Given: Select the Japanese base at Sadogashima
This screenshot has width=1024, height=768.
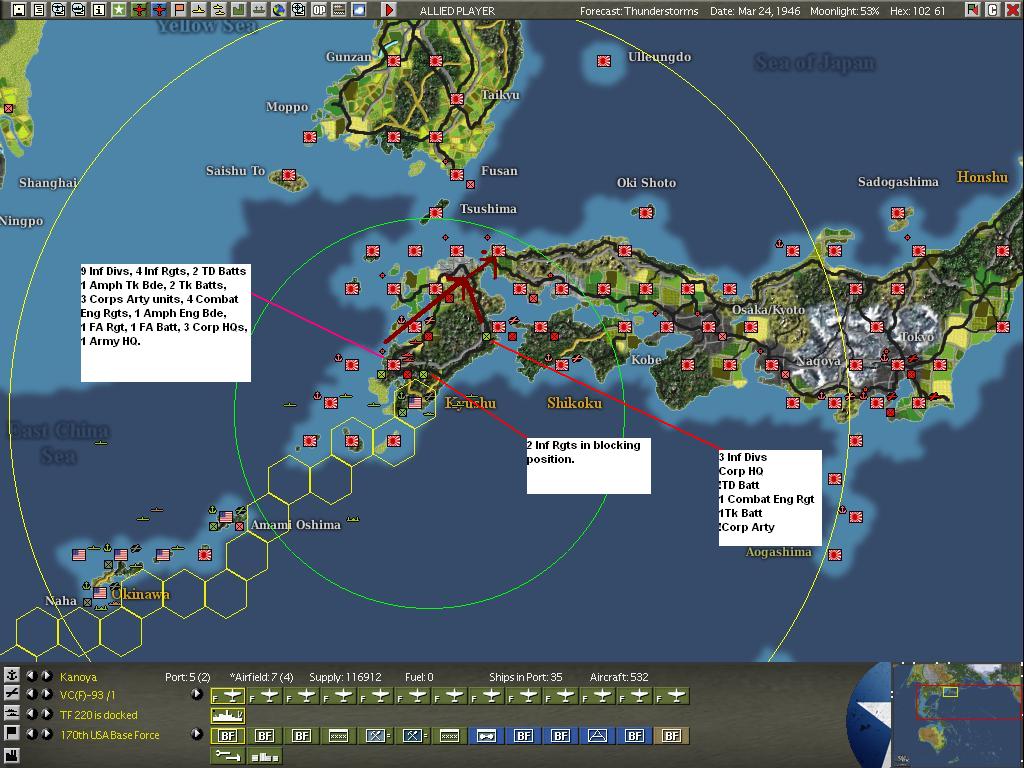Looking at the screenshot, I should tap(898, 212).
